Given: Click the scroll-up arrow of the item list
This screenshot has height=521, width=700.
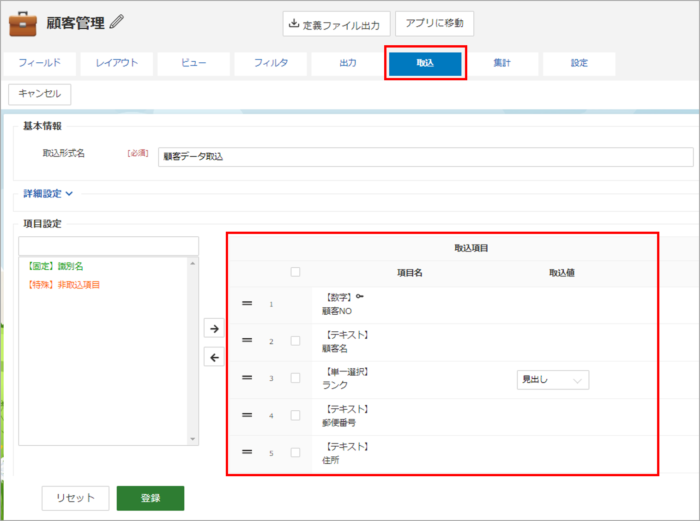Looking at the screenshot, I should click(x=193, y=263).
